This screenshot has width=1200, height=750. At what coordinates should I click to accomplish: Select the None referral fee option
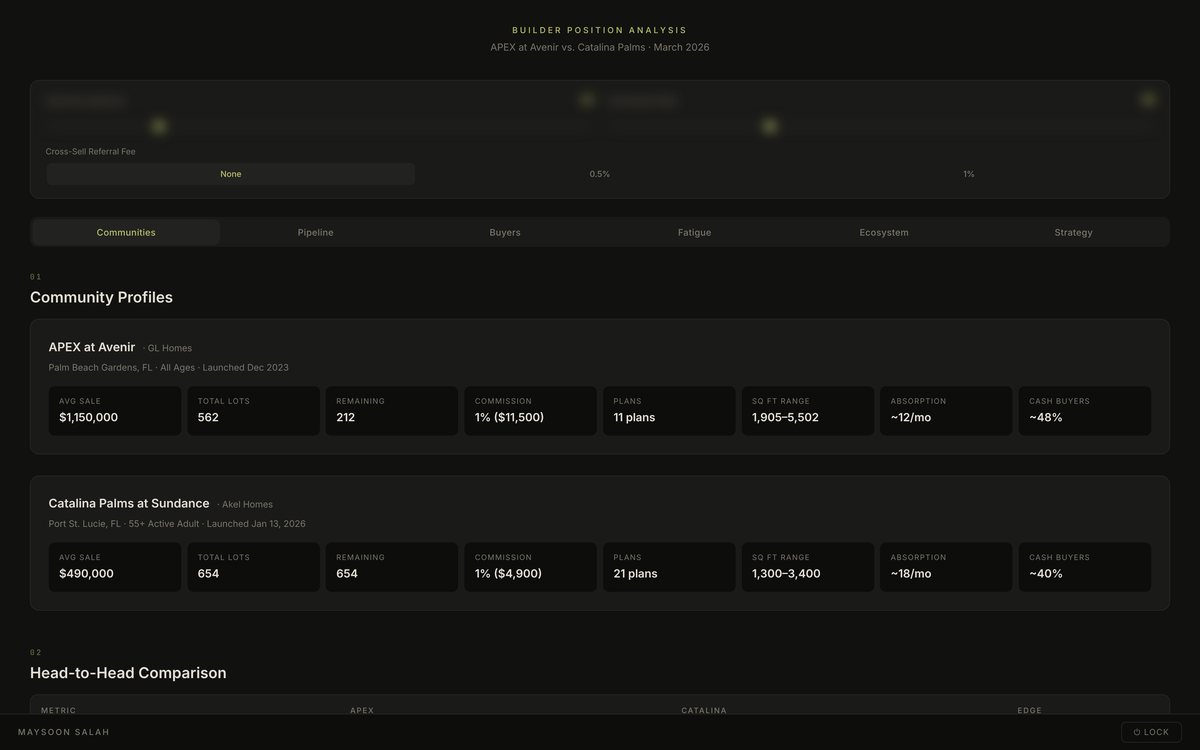231,174
